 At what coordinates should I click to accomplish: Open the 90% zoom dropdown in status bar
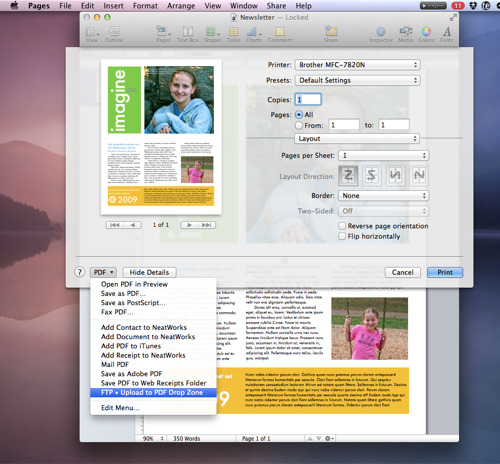[x=152, y=438]
